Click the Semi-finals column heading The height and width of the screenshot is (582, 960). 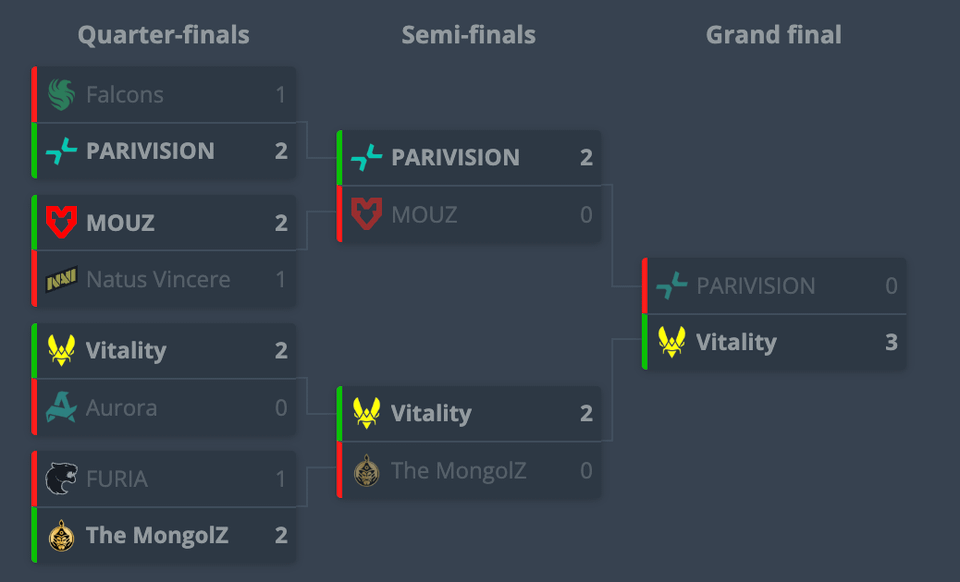pos(468,35)
